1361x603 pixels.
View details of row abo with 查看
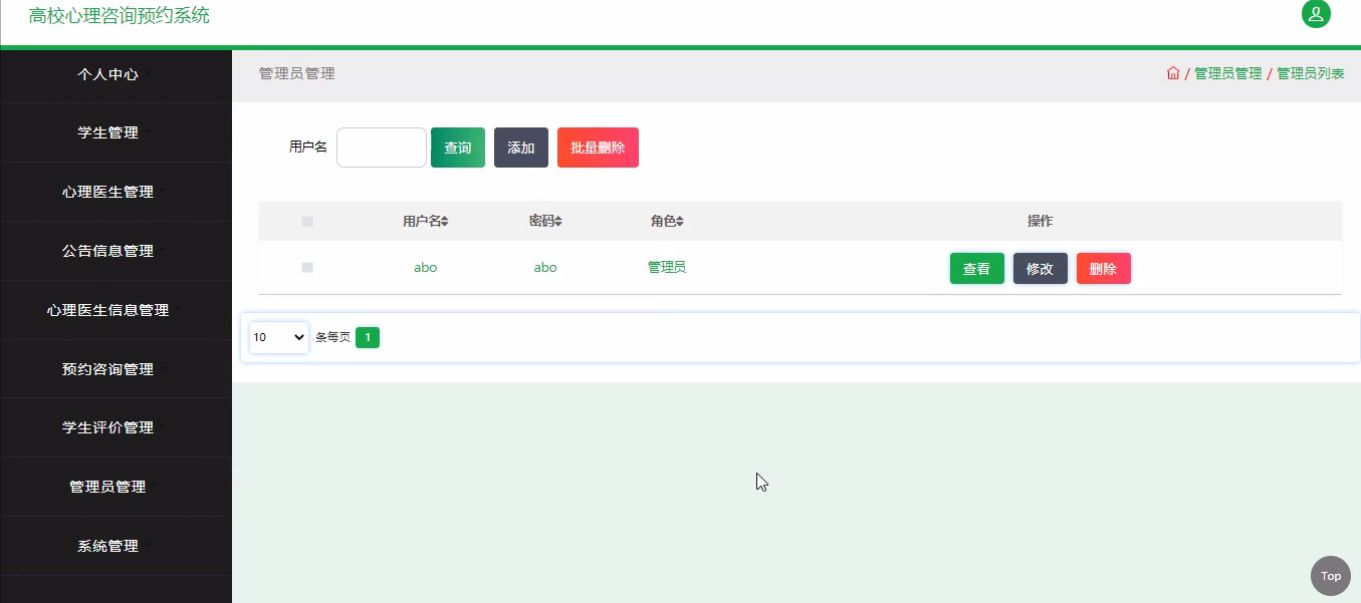977,268
